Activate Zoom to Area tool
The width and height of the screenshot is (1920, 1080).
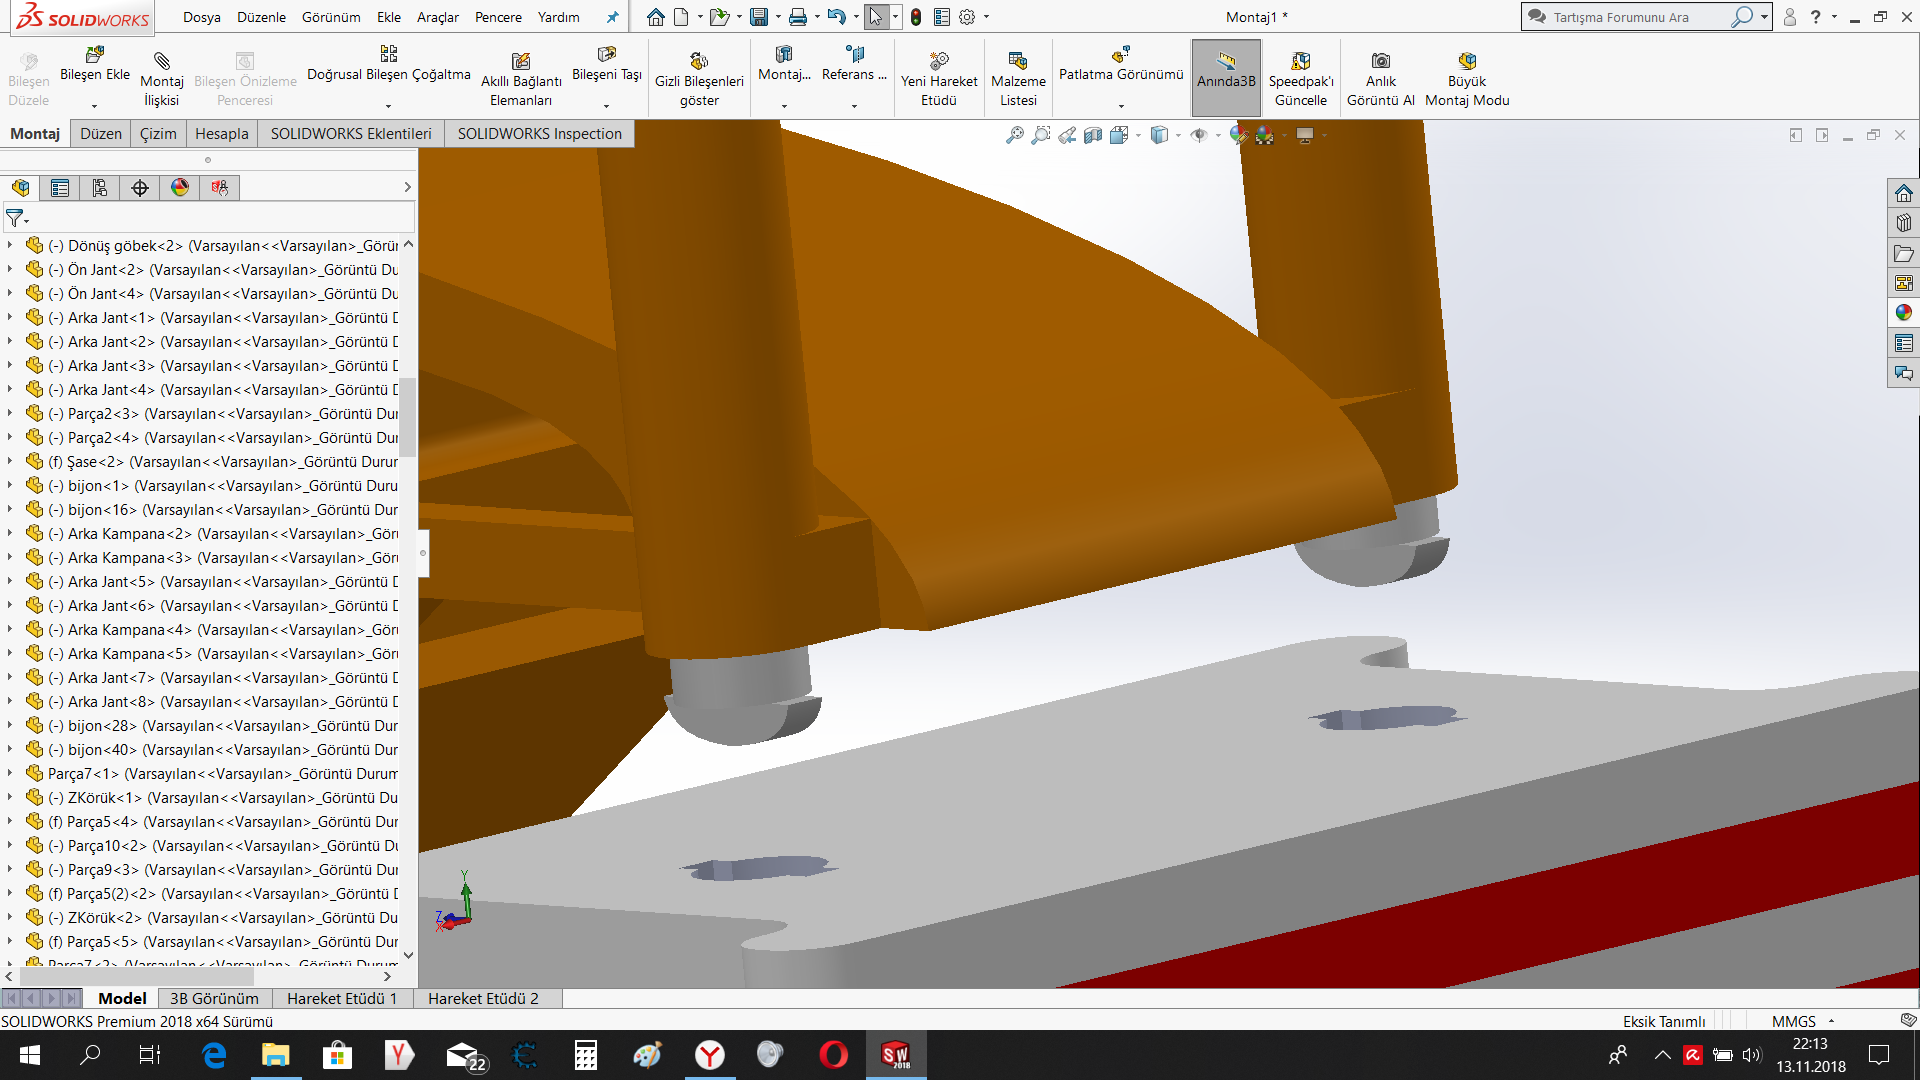(1041, 135)
